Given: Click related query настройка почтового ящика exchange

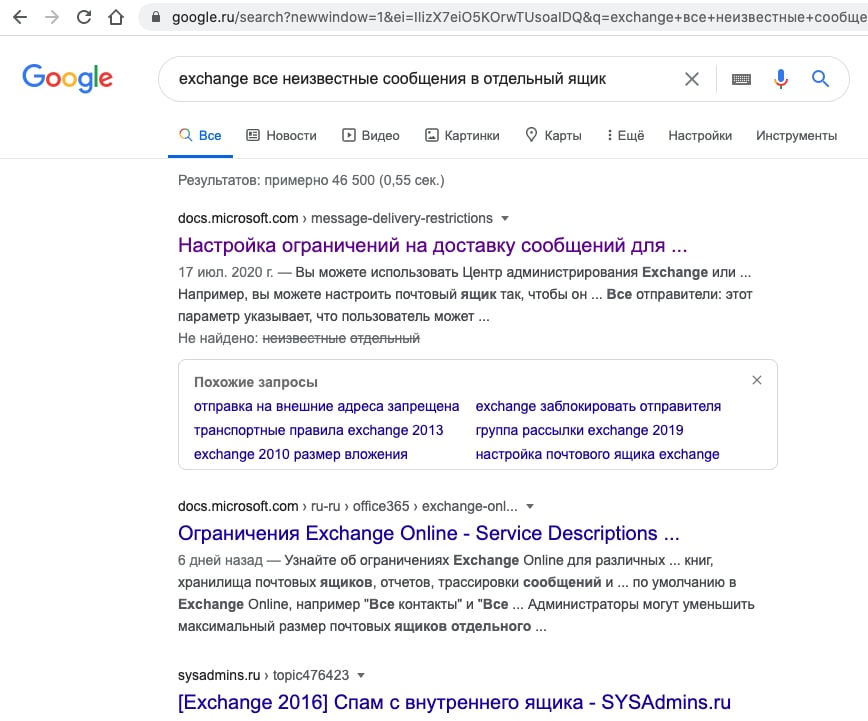Looking at the screenshot, I should tap(597, 454).
